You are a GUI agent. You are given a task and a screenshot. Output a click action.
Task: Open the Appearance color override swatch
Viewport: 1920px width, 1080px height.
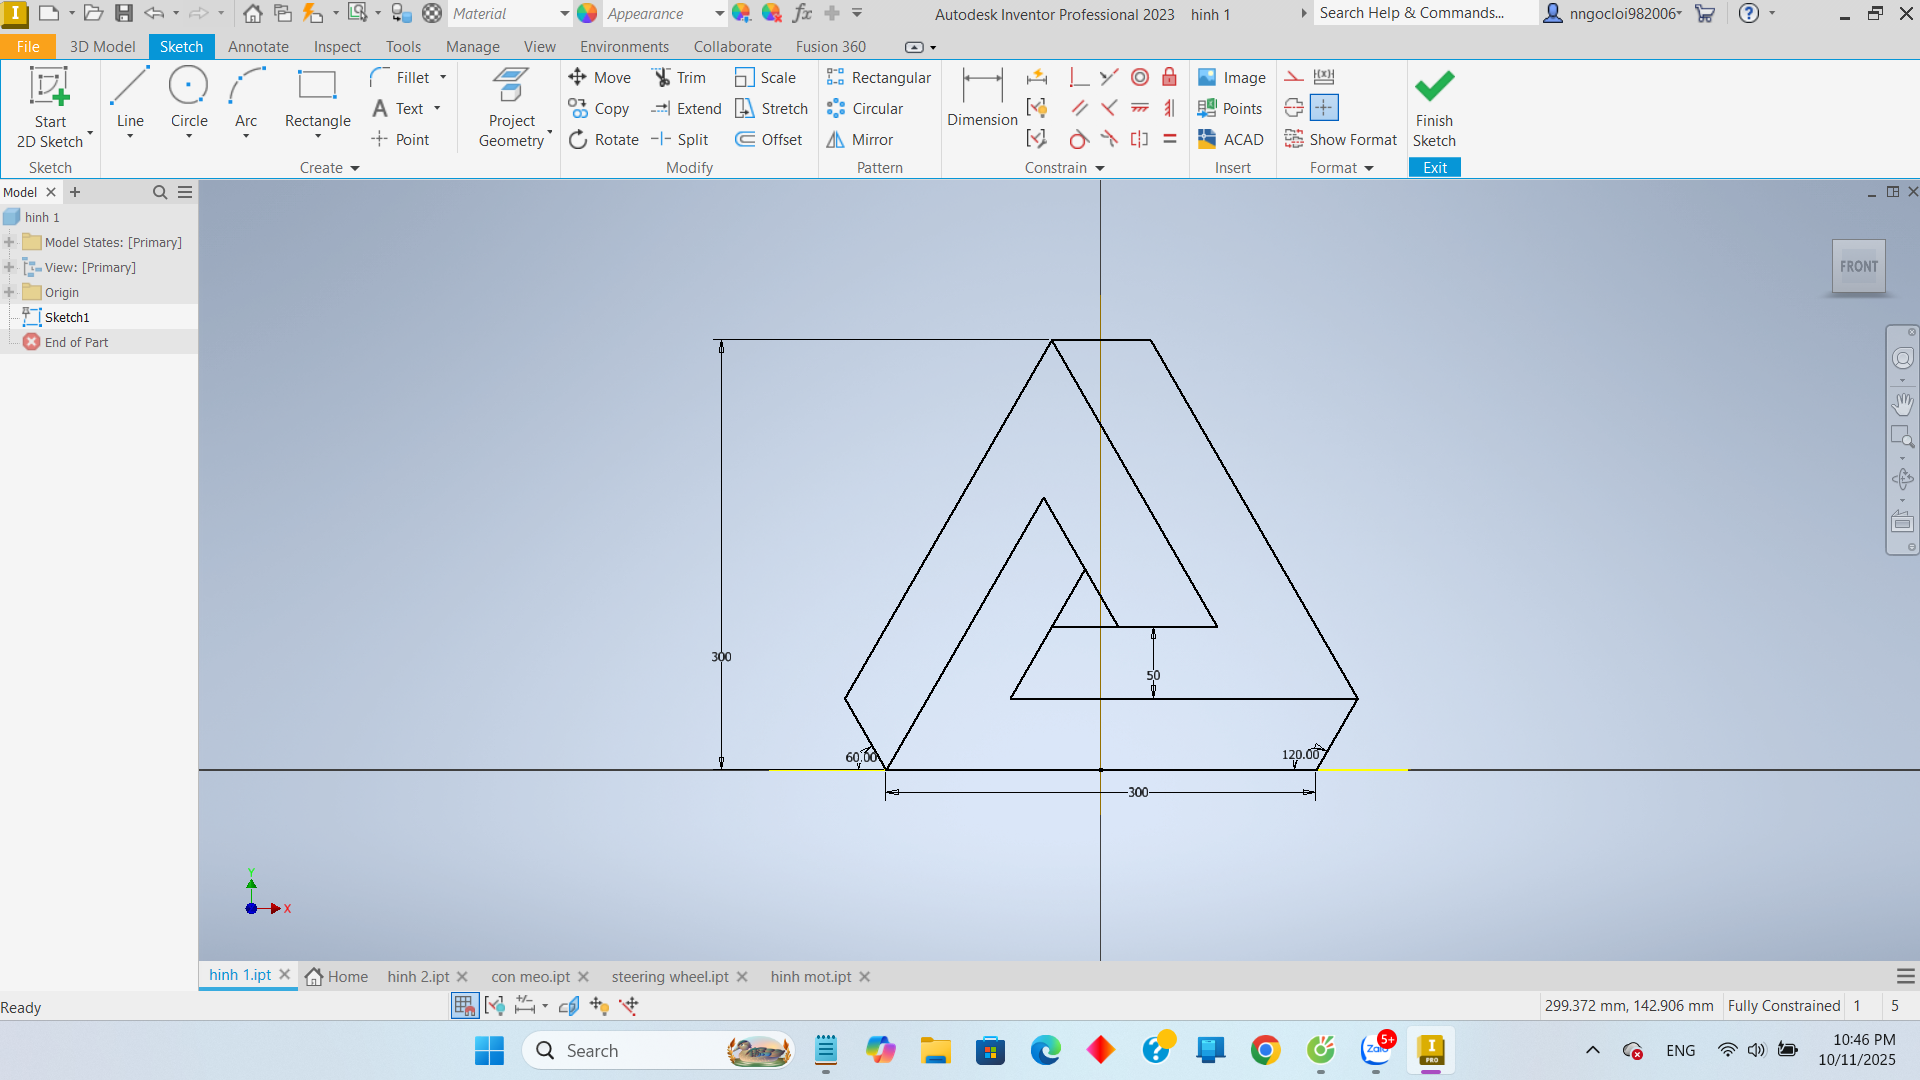[x=588, y=13]
